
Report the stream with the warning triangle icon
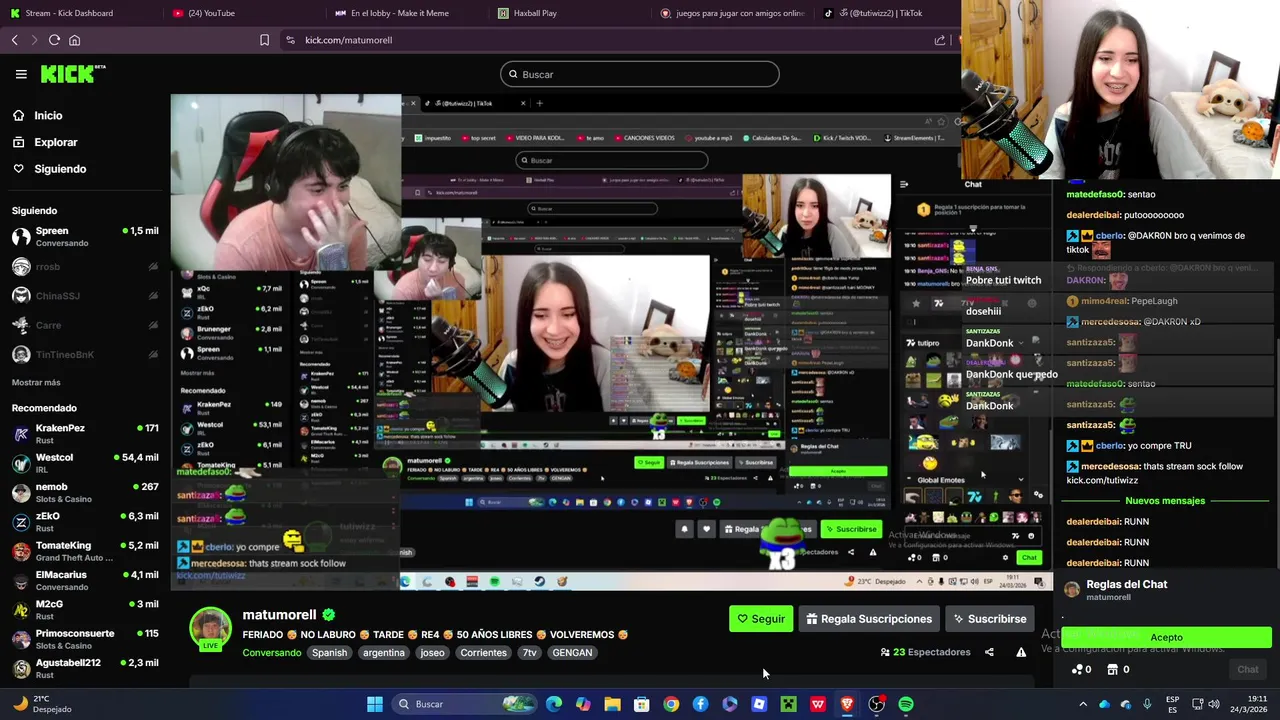pos(1021,652)
